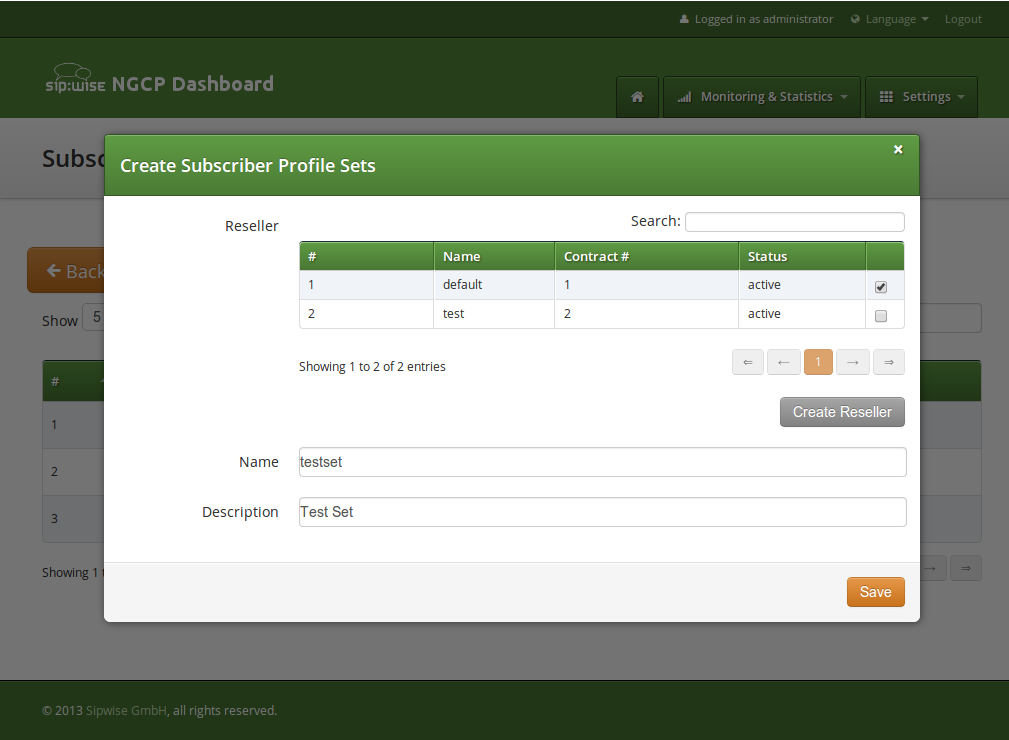The width and height of the screenshot is (1009, 740).
Task: Click inside the Search field
Action: click(794, 221)
